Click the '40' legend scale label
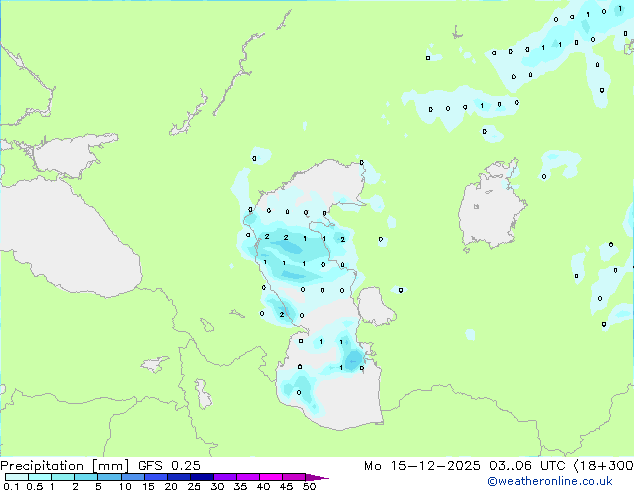Image resolution: width=634 pixels, height=490 pixels. point(263,486)
